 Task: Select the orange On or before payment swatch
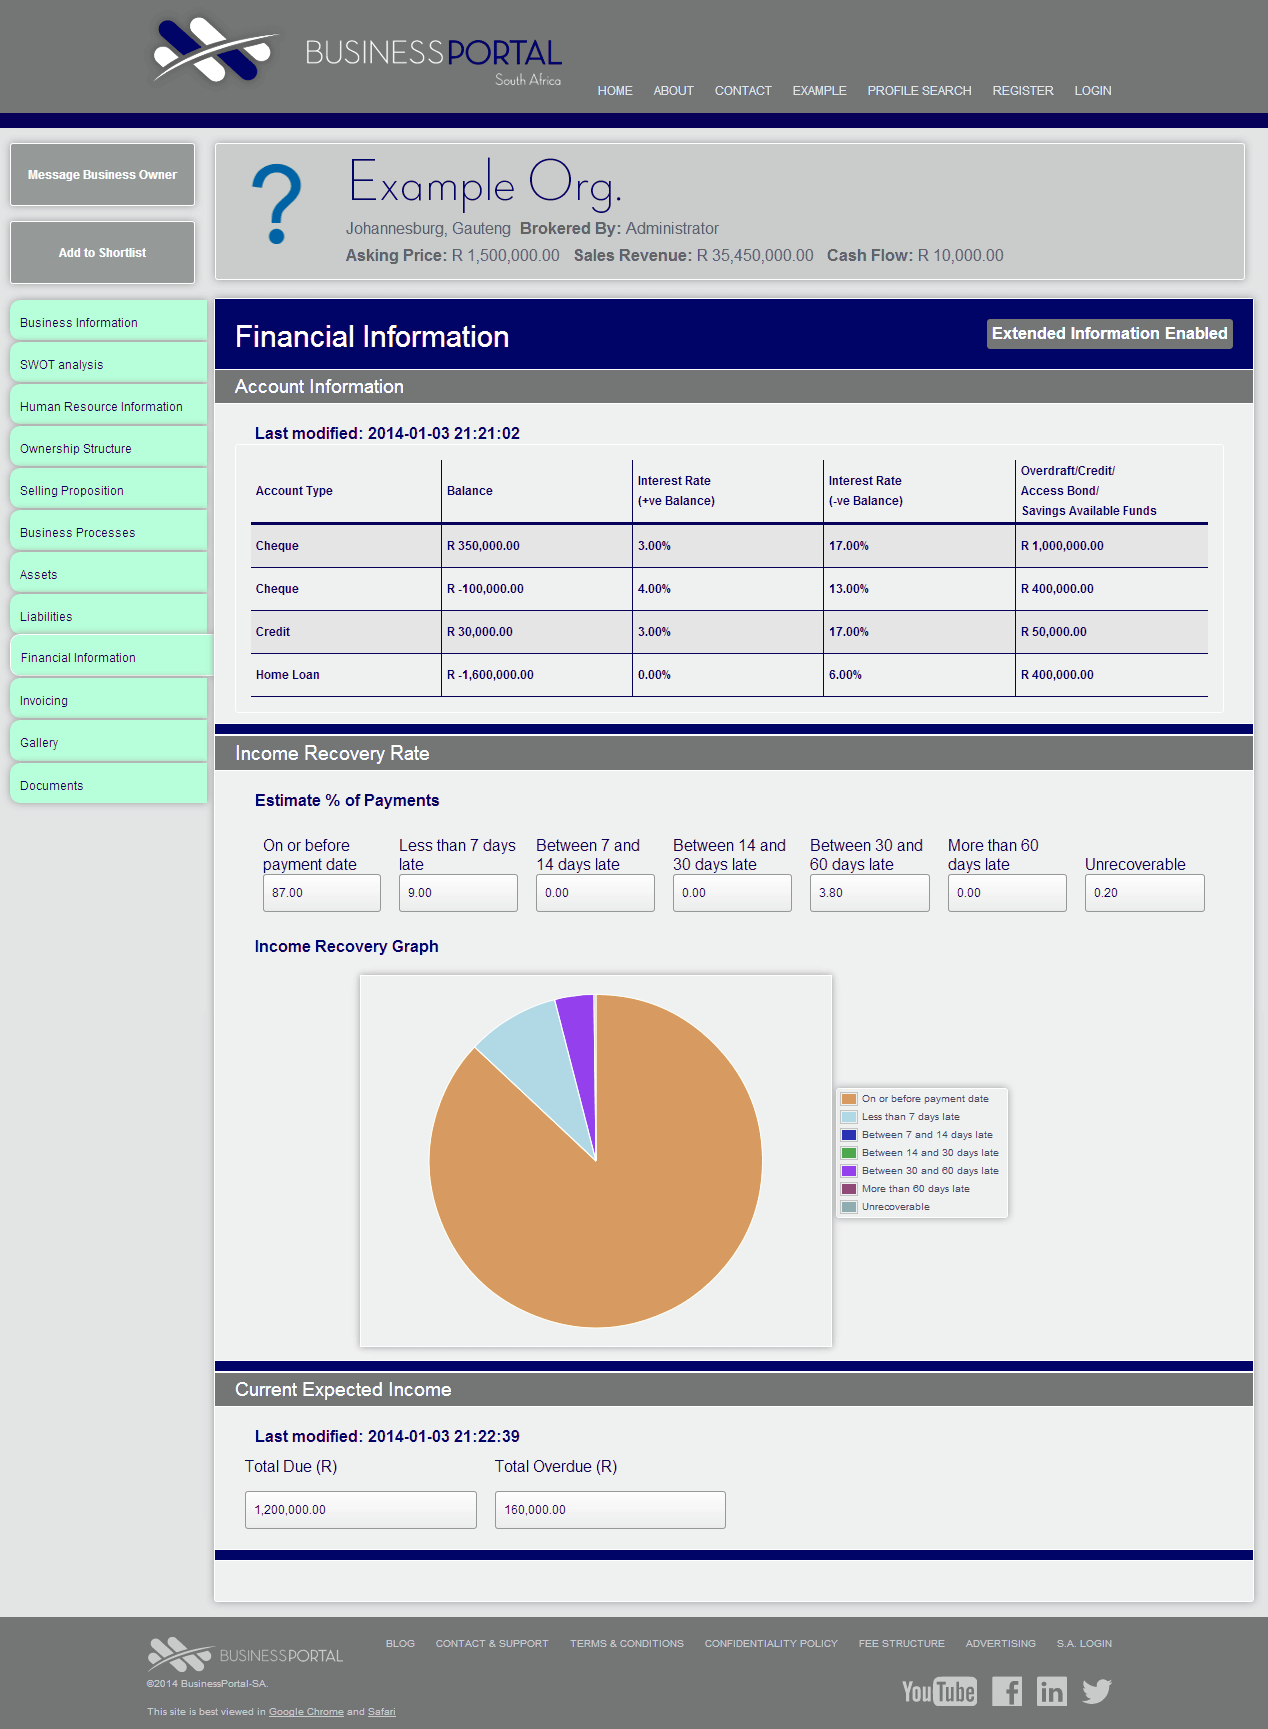point(849,1099)
